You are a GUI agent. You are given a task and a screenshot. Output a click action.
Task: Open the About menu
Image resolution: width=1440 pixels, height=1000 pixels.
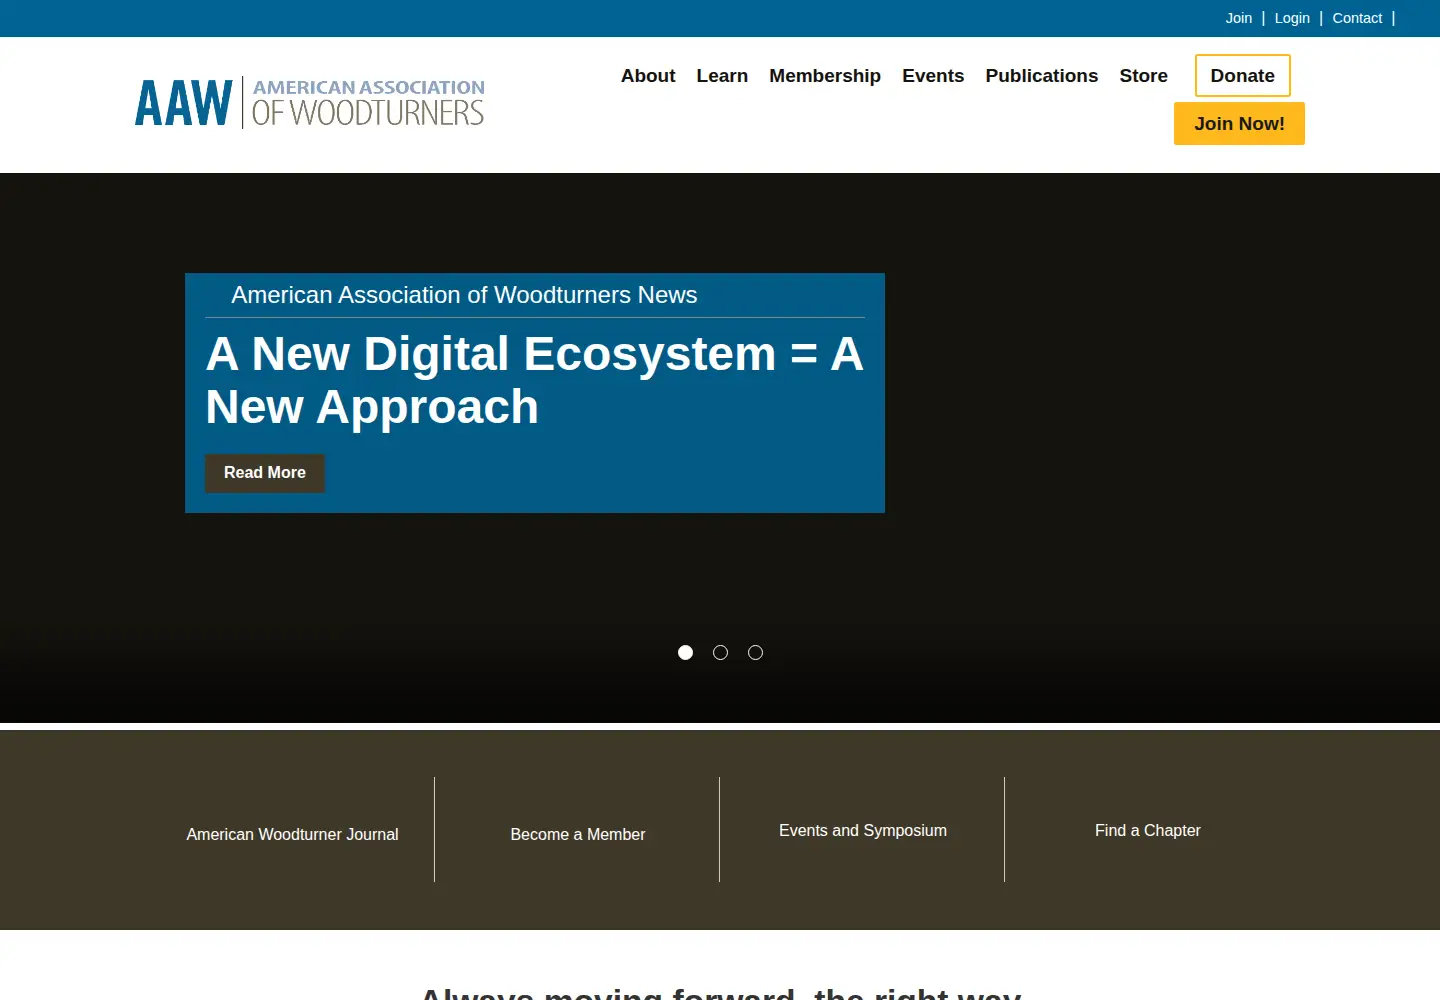click(x=648, y=76)
